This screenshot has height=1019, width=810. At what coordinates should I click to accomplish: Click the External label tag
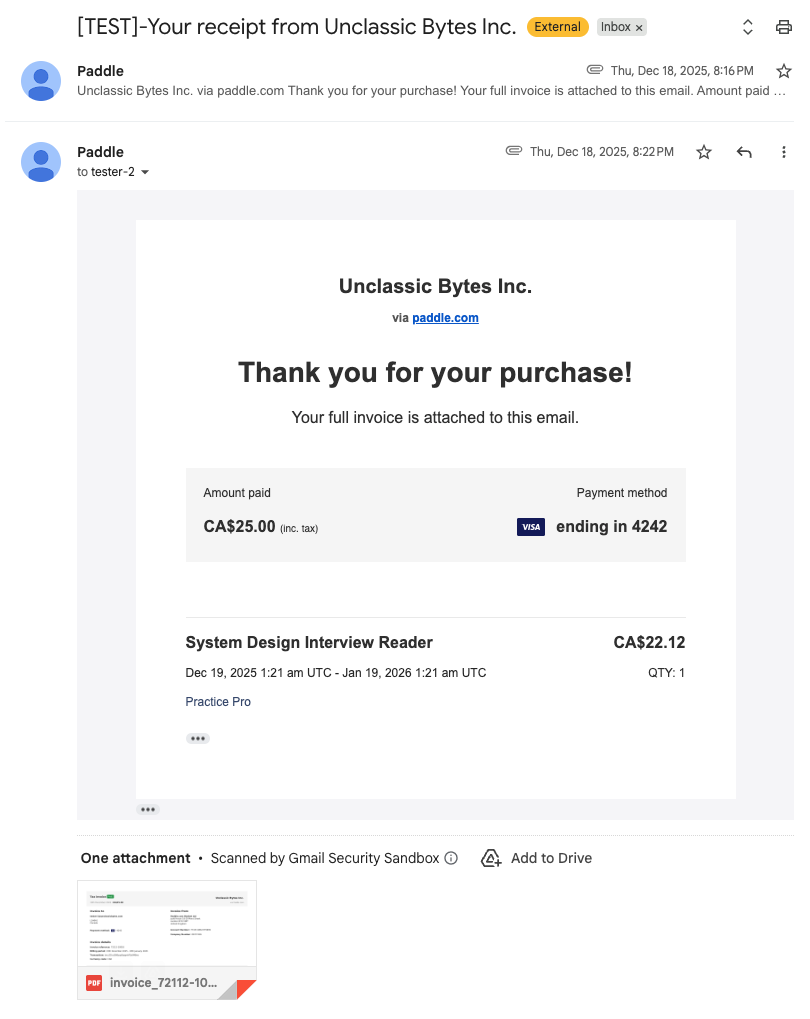[557, 27]
